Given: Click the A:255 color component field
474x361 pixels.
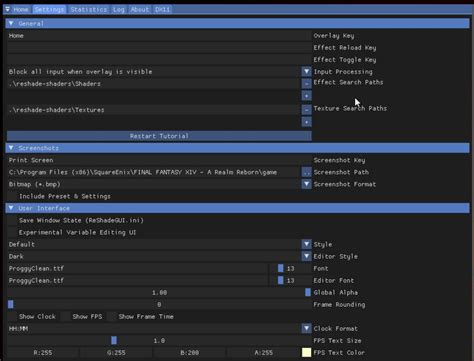Looking at the screenshot, I should [263, 352].
